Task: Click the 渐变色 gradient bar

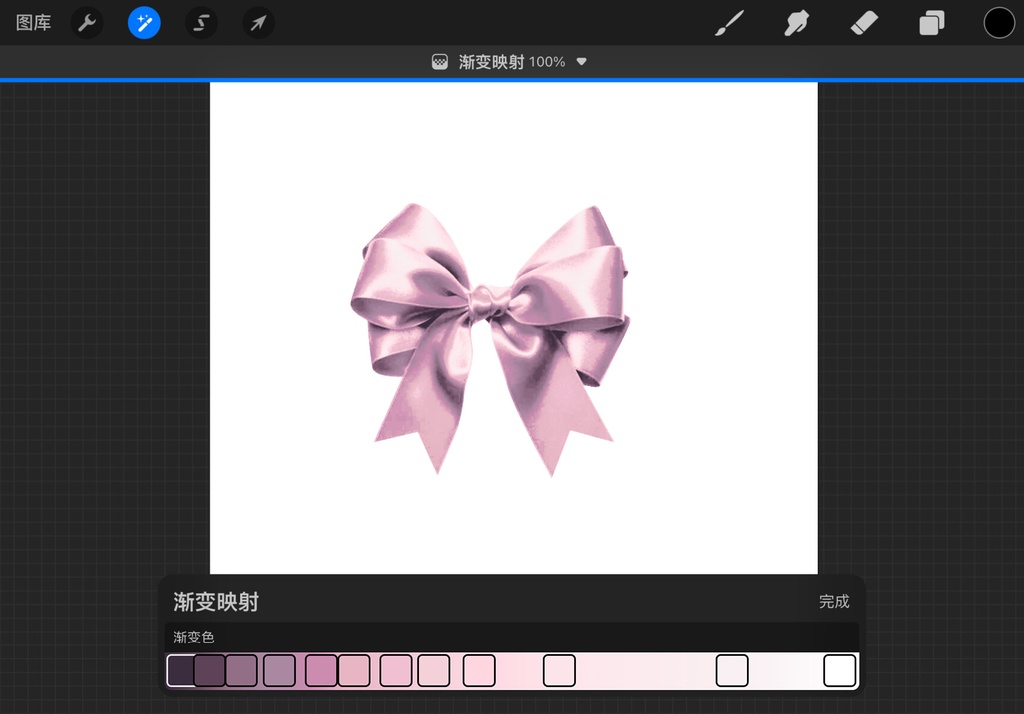Action: coord(511,637)
